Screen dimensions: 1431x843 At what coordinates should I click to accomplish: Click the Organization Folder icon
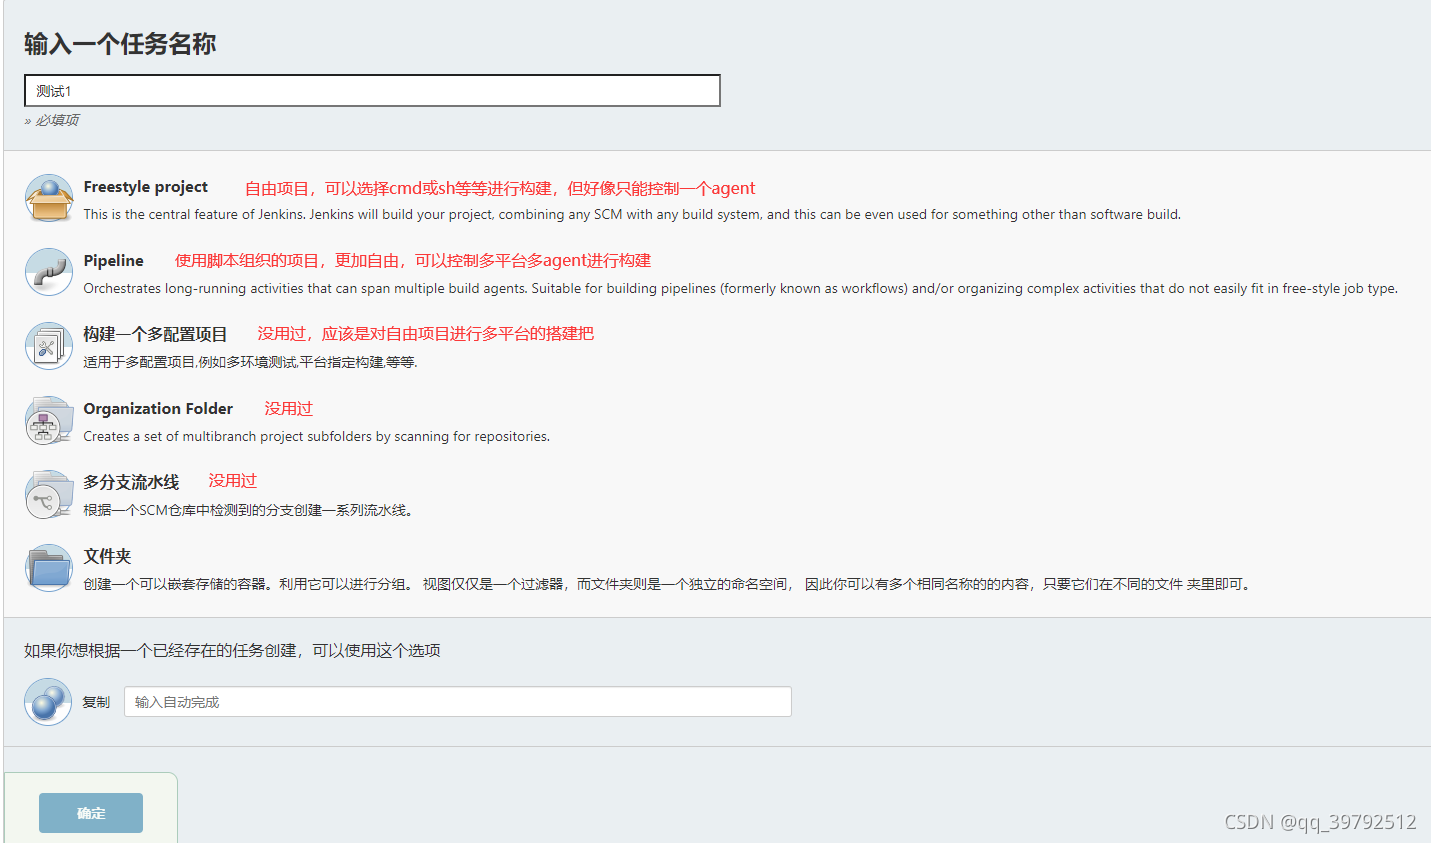coord(49,420)
